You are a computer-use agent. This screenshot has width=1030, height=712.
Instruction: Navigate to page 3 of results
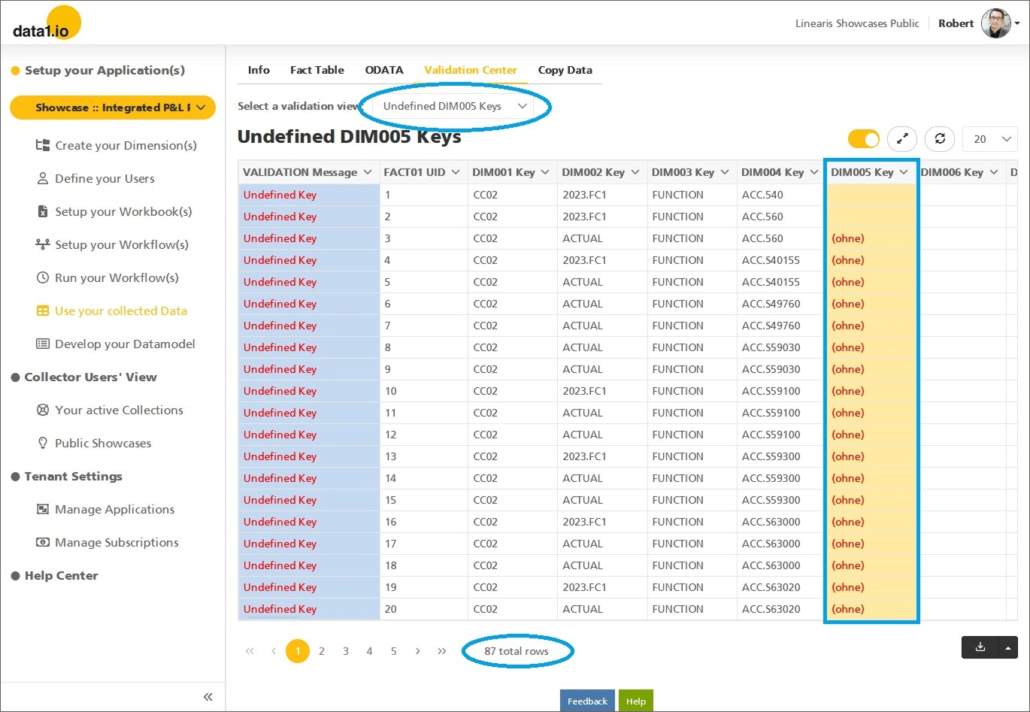point(346,651)
